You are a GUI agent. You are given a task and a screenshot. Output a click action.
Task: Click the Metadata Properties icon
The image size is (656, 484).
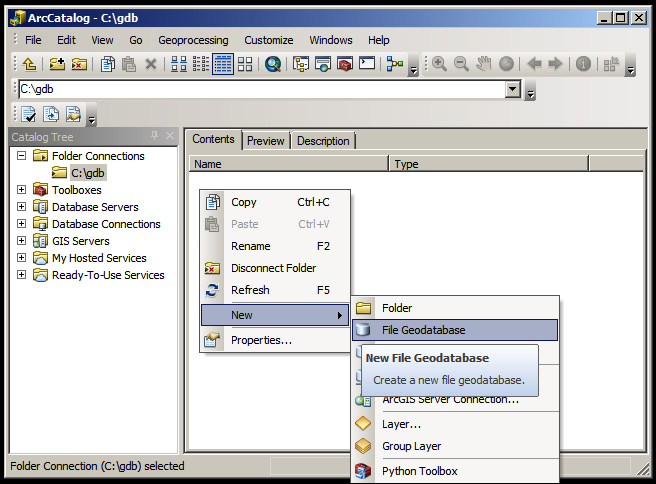coord(73,114)
